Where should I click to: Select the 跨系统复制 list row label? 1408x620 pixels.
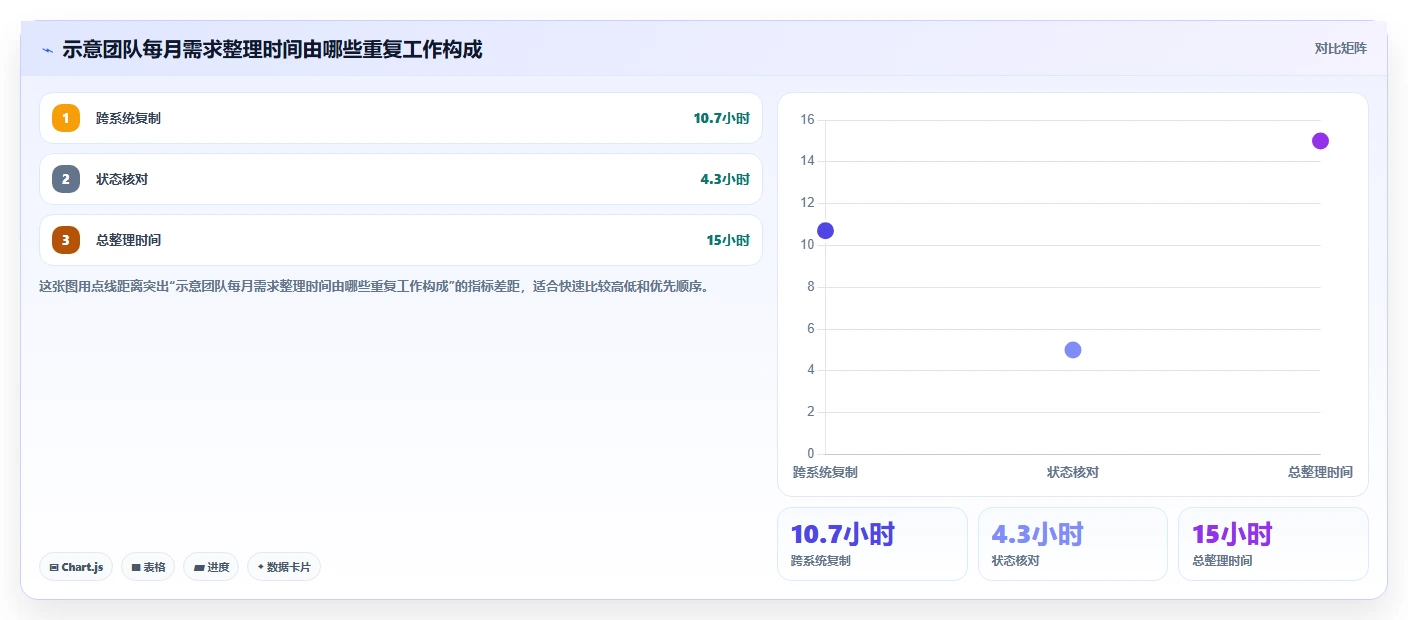(128, 118)
